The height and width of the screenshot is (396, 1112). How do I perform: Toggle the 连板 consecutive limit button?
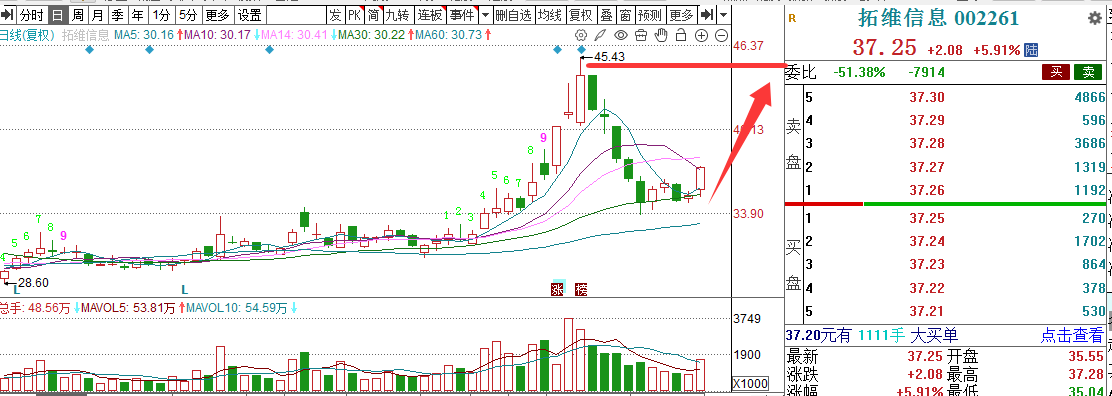click(430, 15)
